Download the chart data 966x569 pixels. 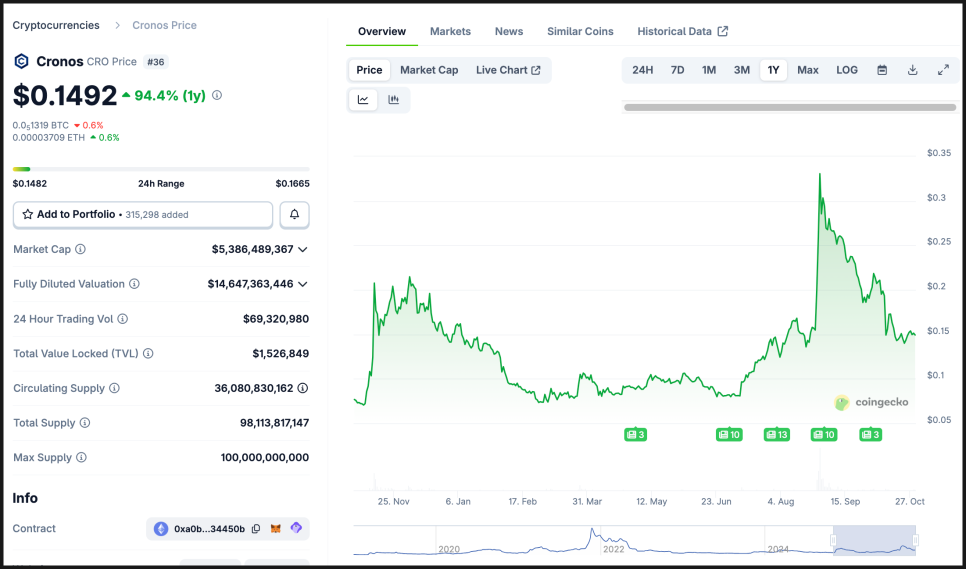912,70
